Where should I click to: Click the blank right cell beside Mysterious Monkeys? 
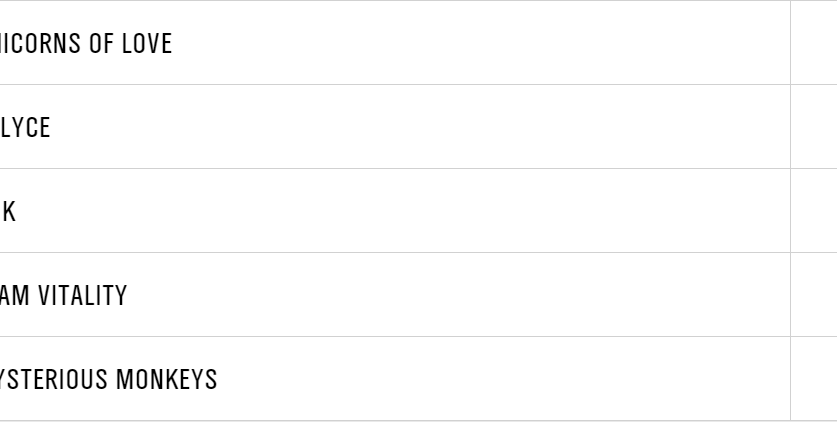tap(813, 379)
